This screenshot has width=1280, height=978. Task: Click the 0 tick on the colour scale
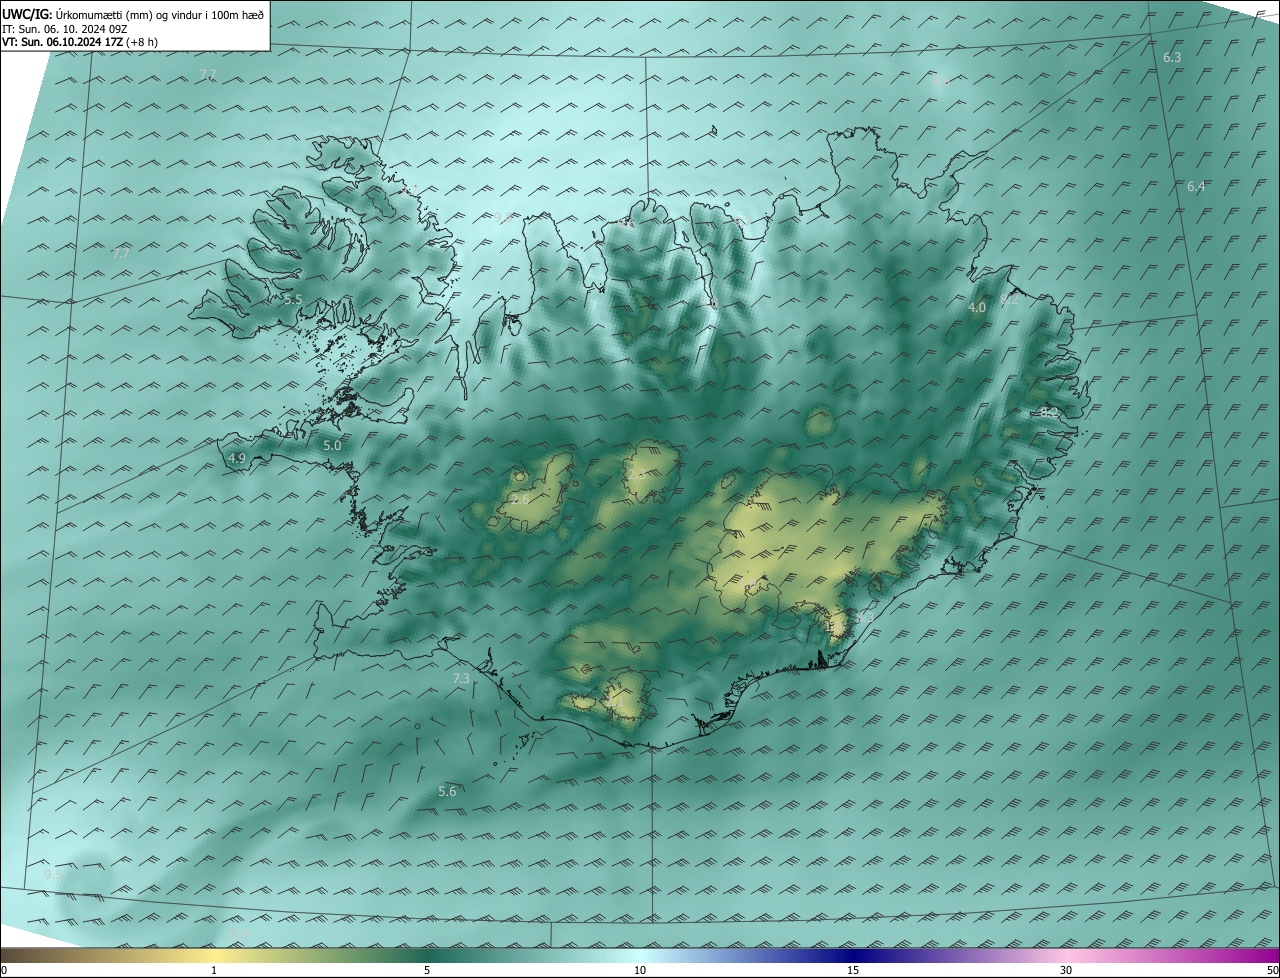click(x=4, y=970)
